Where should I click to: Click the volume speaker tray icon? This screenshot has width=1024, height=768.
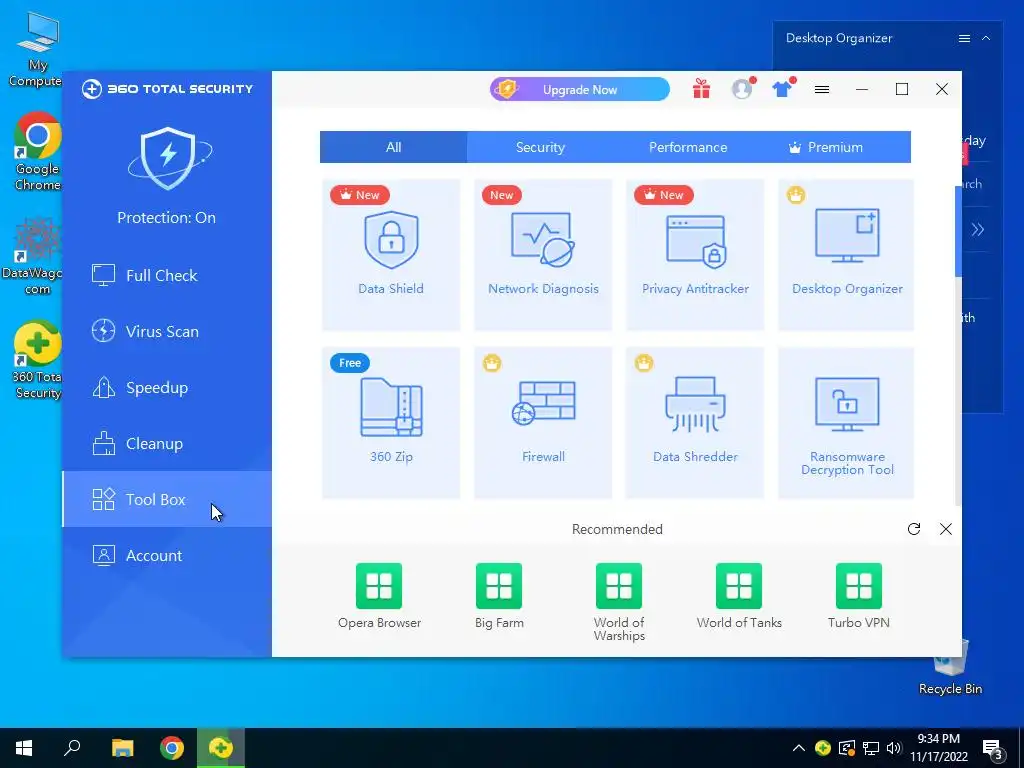[x=894, y=748]
